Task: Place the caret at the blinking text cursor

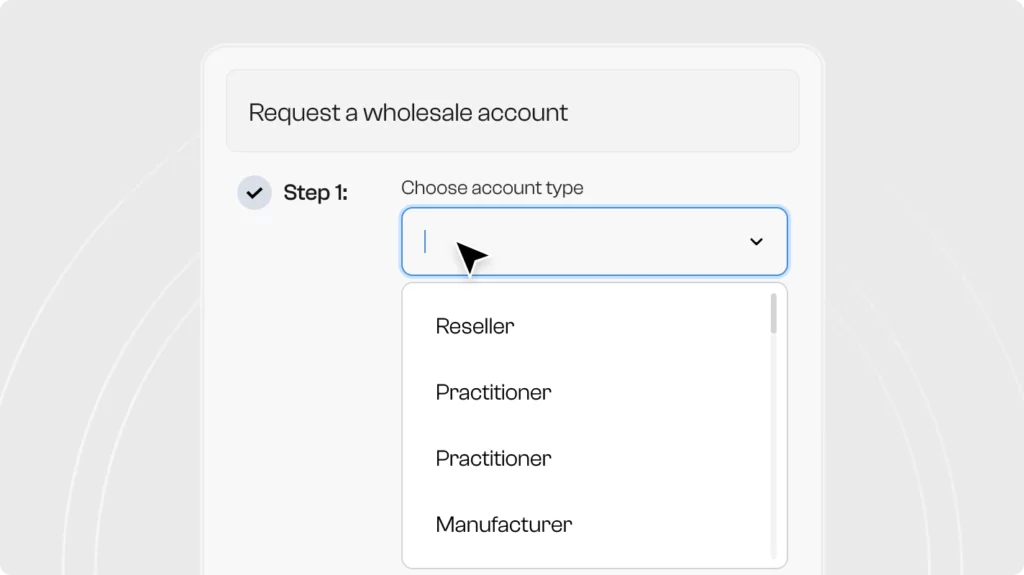Action: [x=425, y=242]
